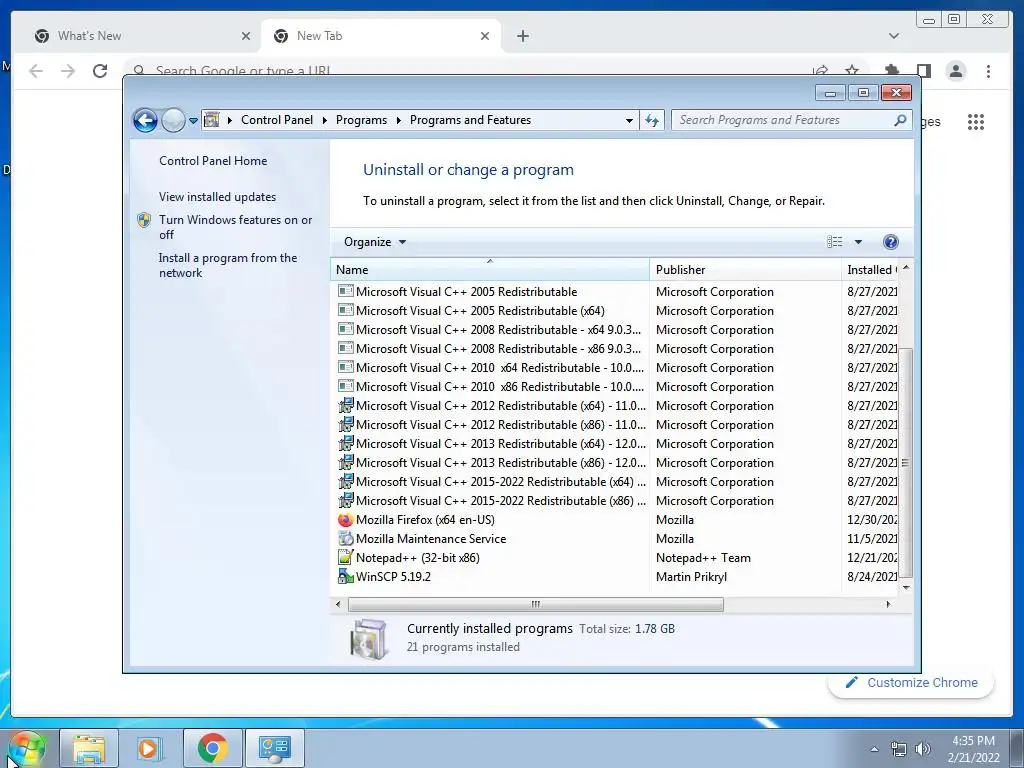
Task: Switch to What's New tab in Chrome
Action: point(142,36)
